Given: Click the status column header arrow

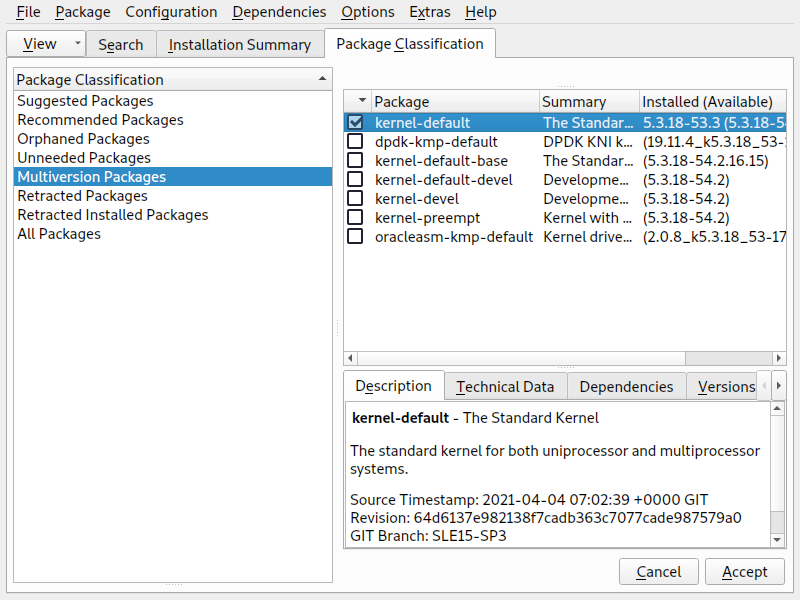Looking at the screenshot, I should click(361, 101).
